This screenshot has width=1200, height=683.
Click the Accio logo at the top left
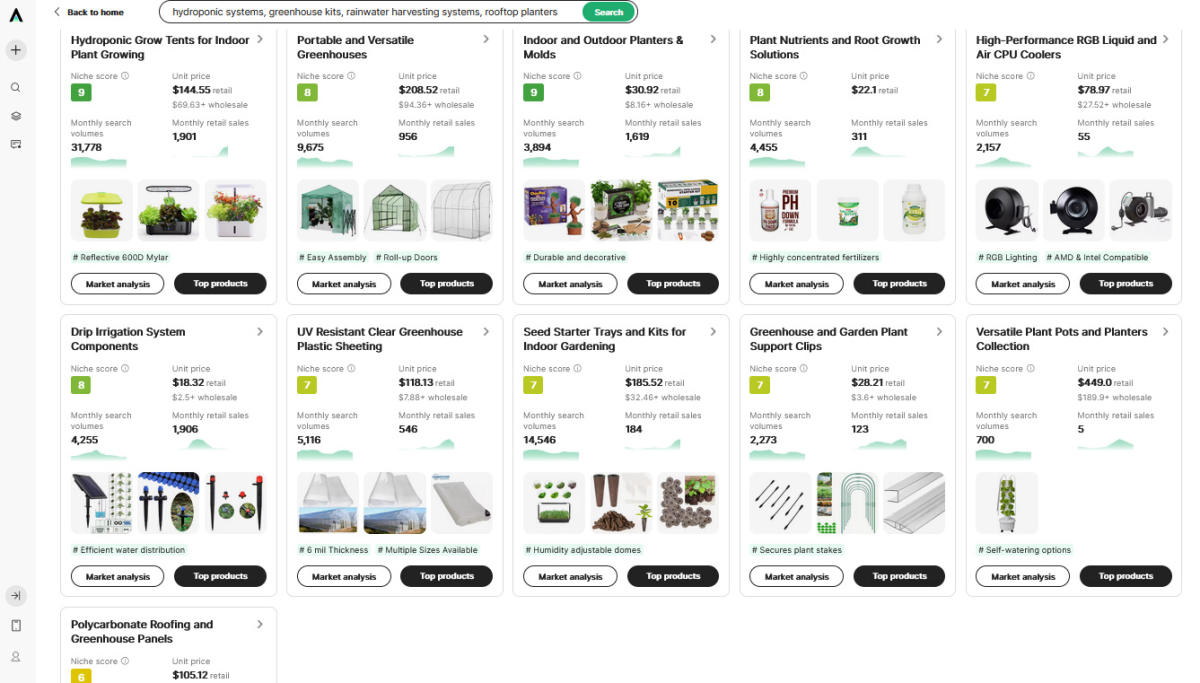click(16, 13)
